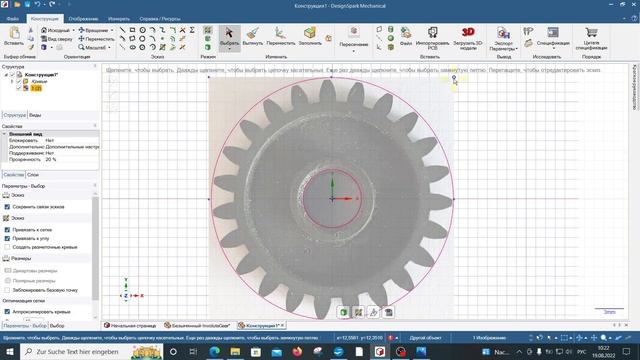
Task: Select the Ellipse sketch tool
Action: [132, 47]
